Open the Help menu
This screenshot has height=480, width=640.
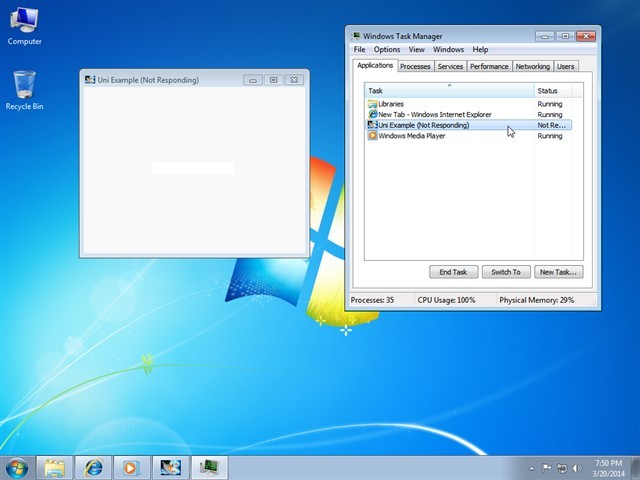pyautogui.click(x=480, y=49)
